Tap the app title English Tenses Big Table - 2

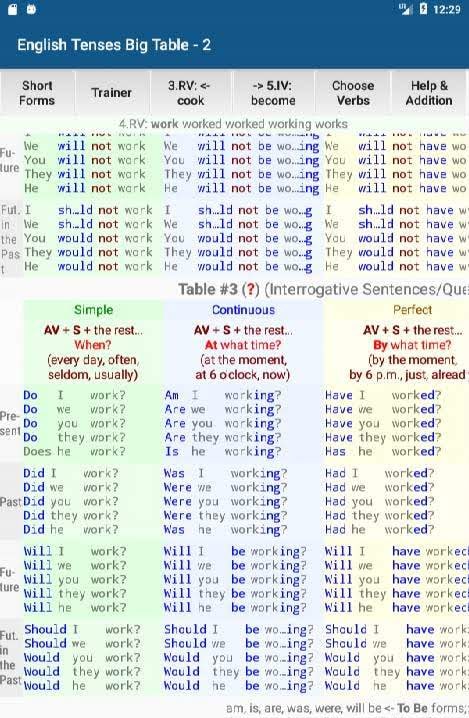(114, 45)
